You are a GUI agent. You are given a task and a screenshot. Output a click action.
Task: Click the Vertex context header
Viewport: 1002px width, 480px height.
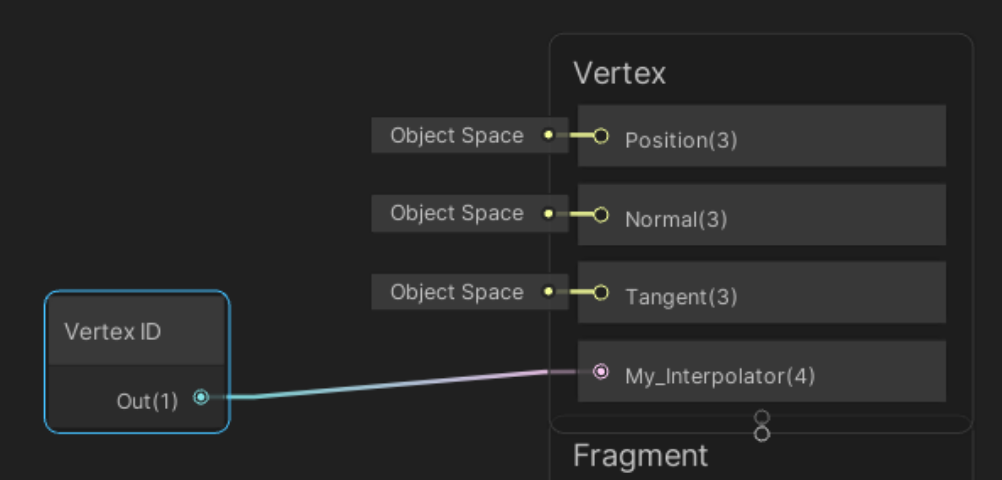620,73
